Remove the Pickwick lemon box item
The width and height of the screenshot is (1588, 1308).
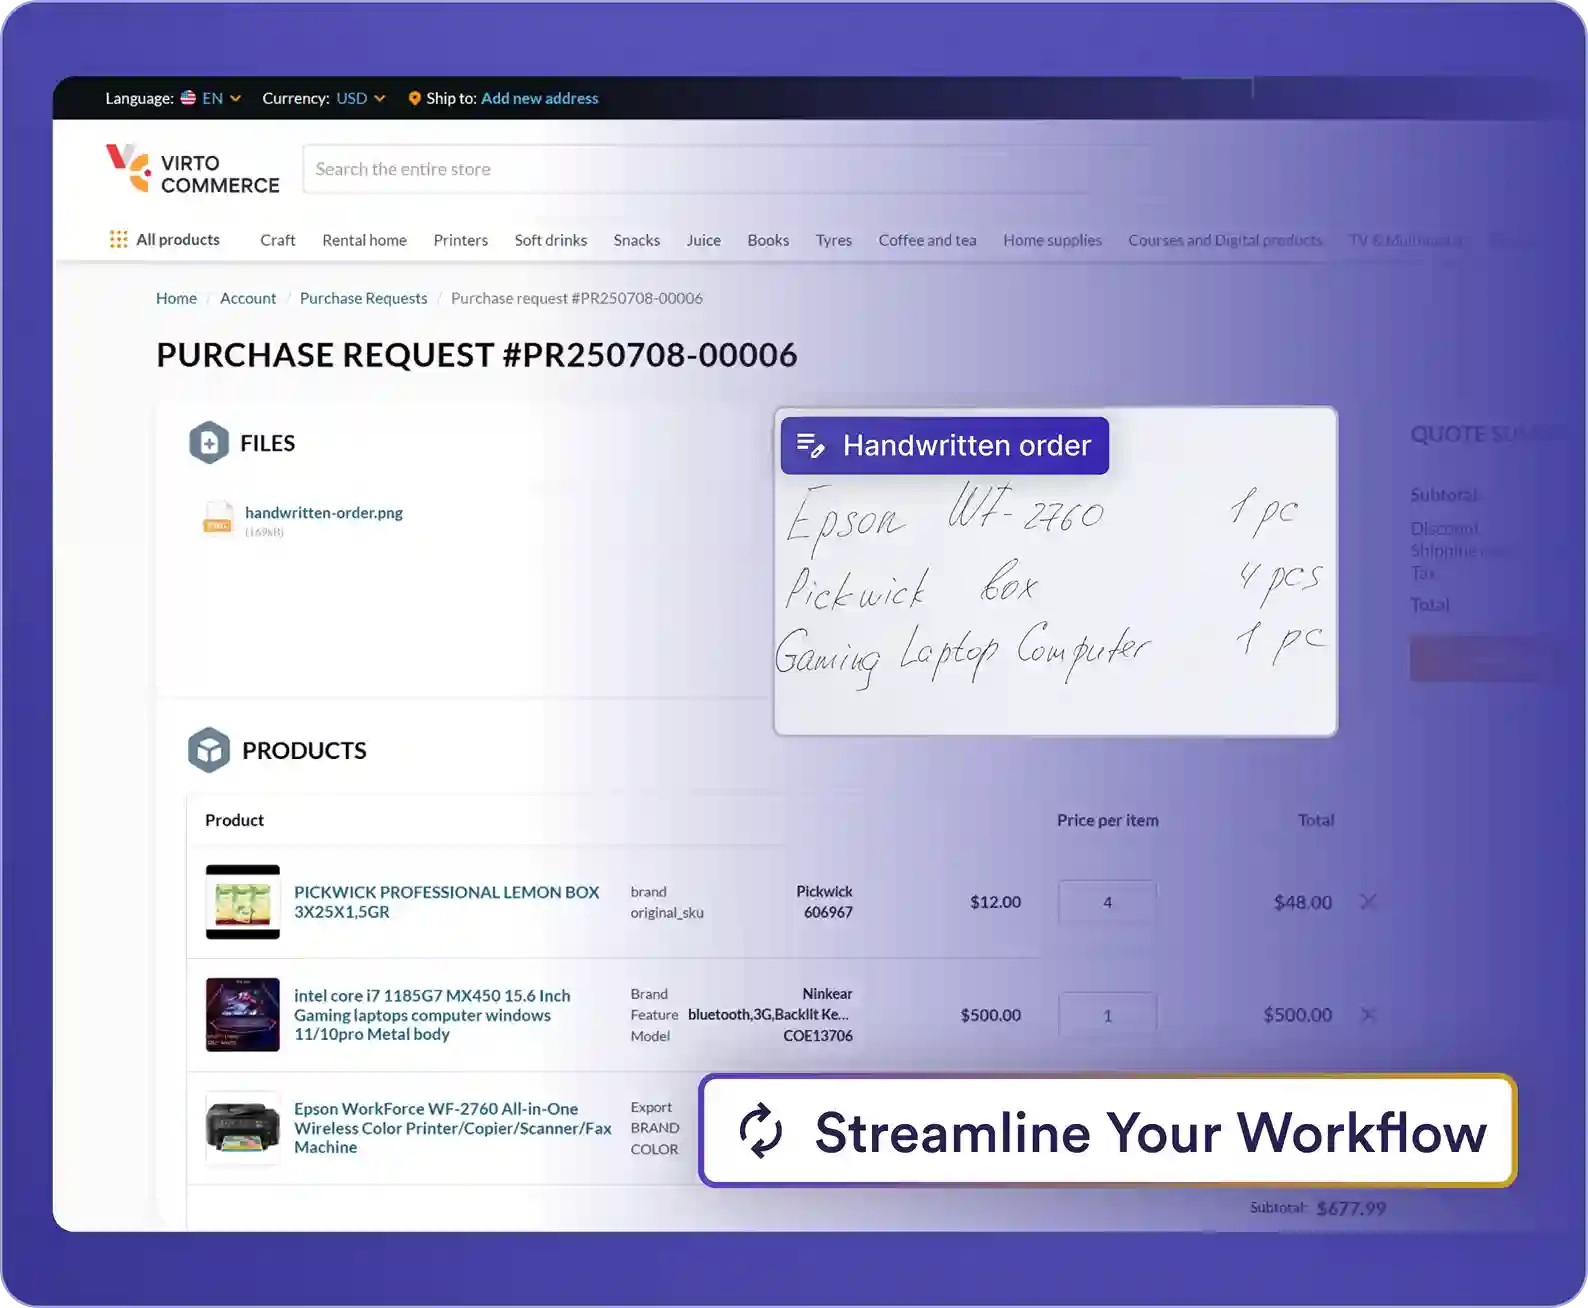coord(1368,902)
